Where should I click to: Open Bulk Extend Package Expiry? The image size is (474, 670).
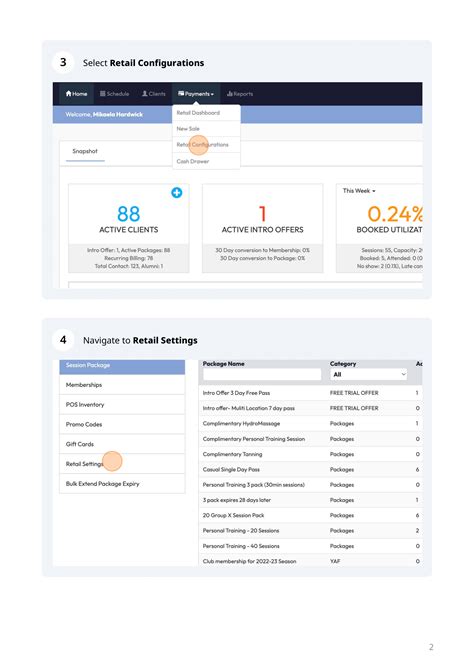pyautogui.click(x=122, y=484)
